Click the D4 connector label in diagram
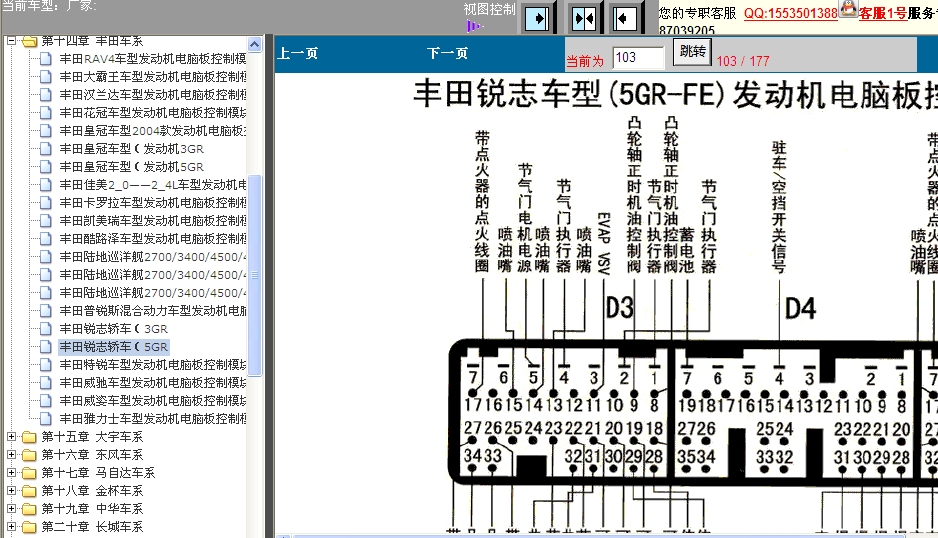The height and width of the screenshot is (538, 938). [800, 308]
